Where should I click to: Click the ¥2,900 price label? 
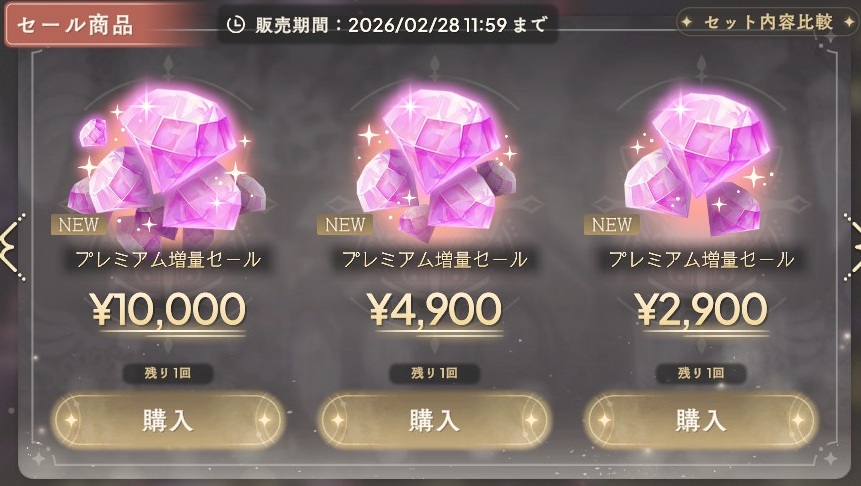pos(702,309)
